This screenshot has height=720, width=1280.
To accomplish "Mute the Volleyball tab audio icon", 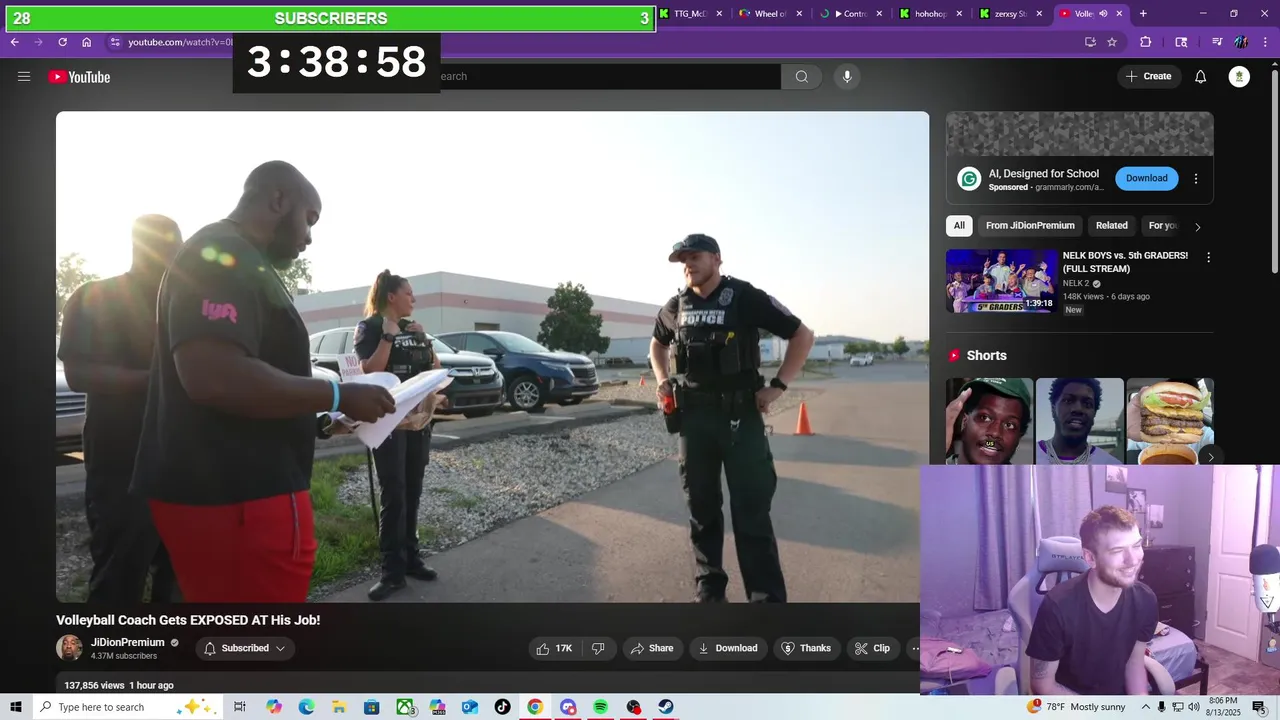I will tap(1103, 14).
